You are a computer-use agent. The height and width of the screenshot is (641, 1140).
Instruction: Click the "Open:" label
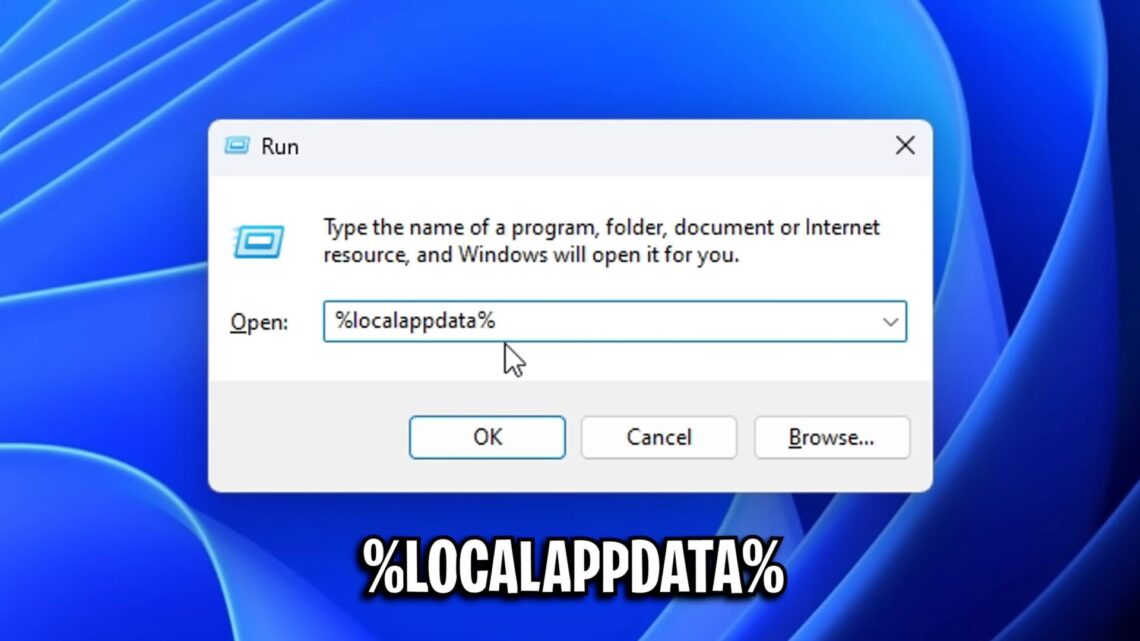point(259,322)
